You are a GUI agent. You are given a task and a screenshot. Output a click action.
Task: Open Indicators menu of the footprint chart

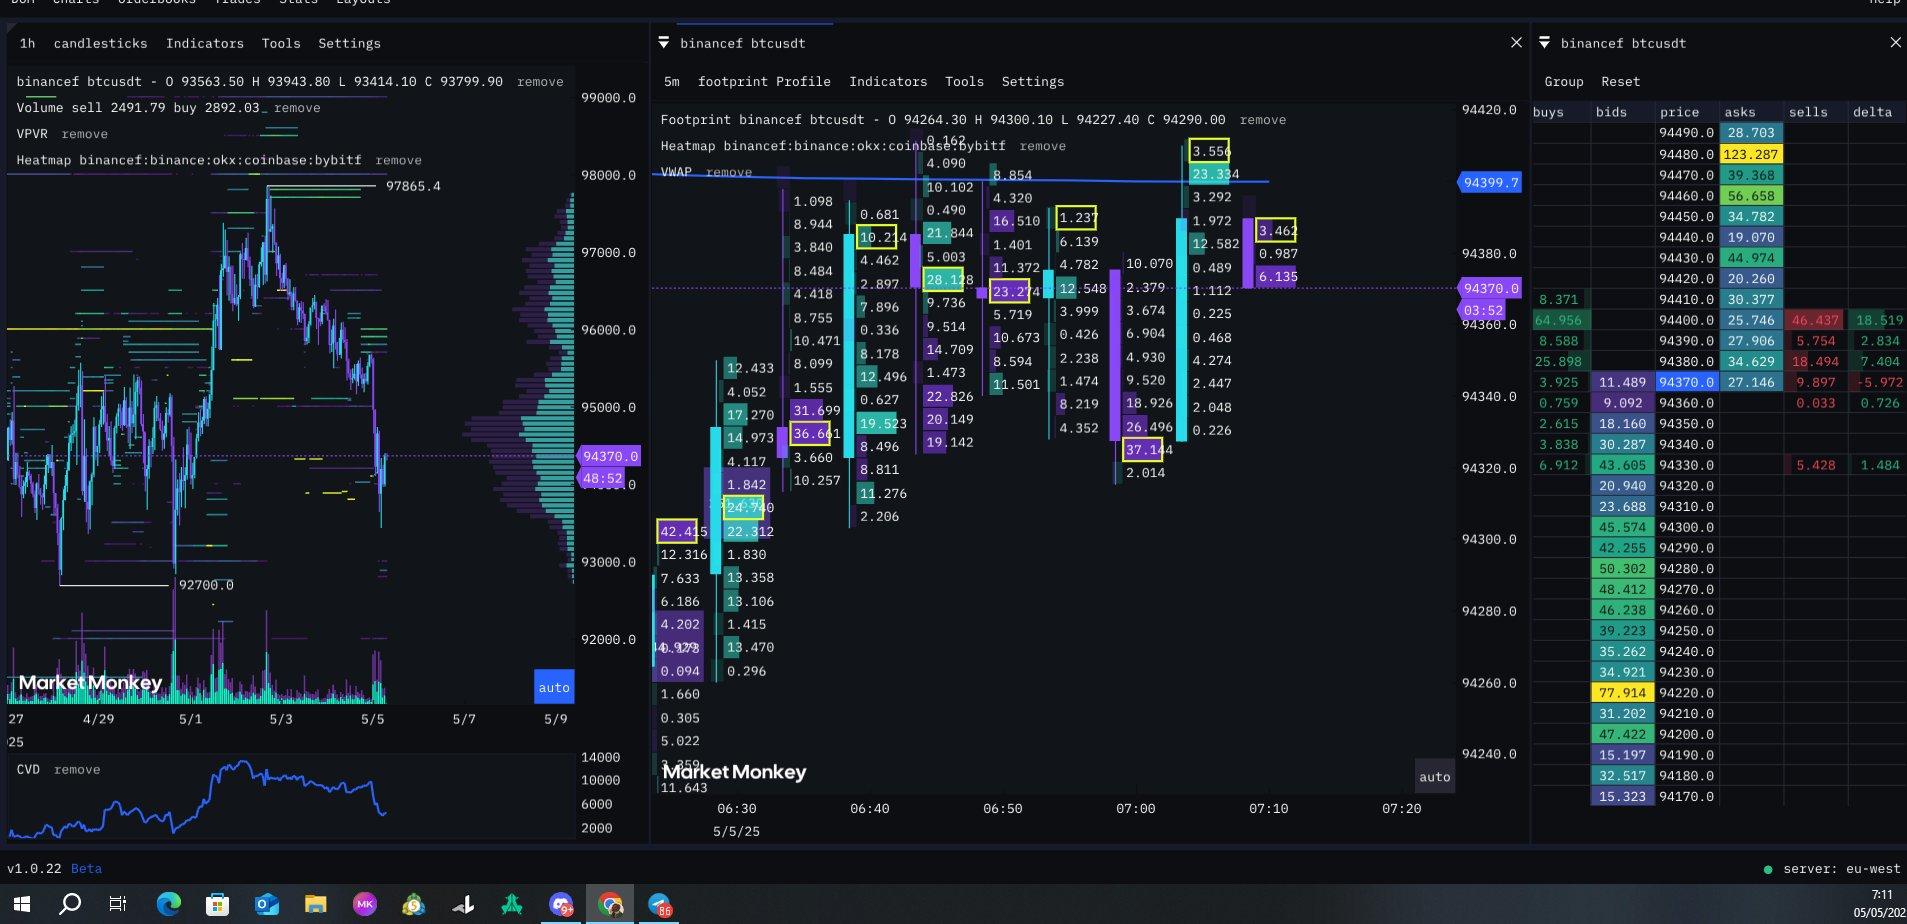(887, 82)
